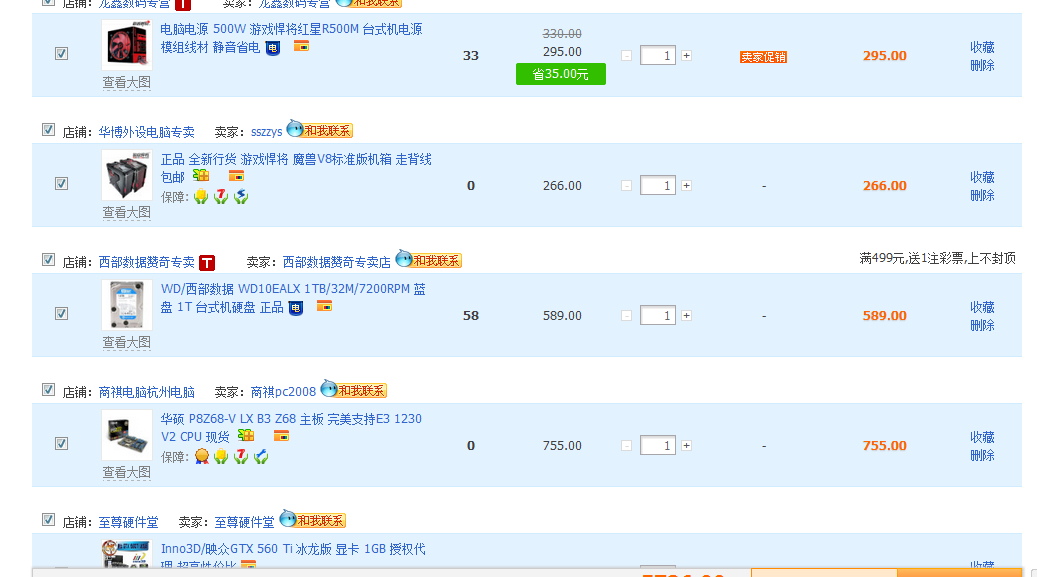Image resolution: width=1037 pixels, height=577 pixels.
Task: Contact 至尊硬件堂 seller via 和我联系 icon
Action: (x=313, y=519)
